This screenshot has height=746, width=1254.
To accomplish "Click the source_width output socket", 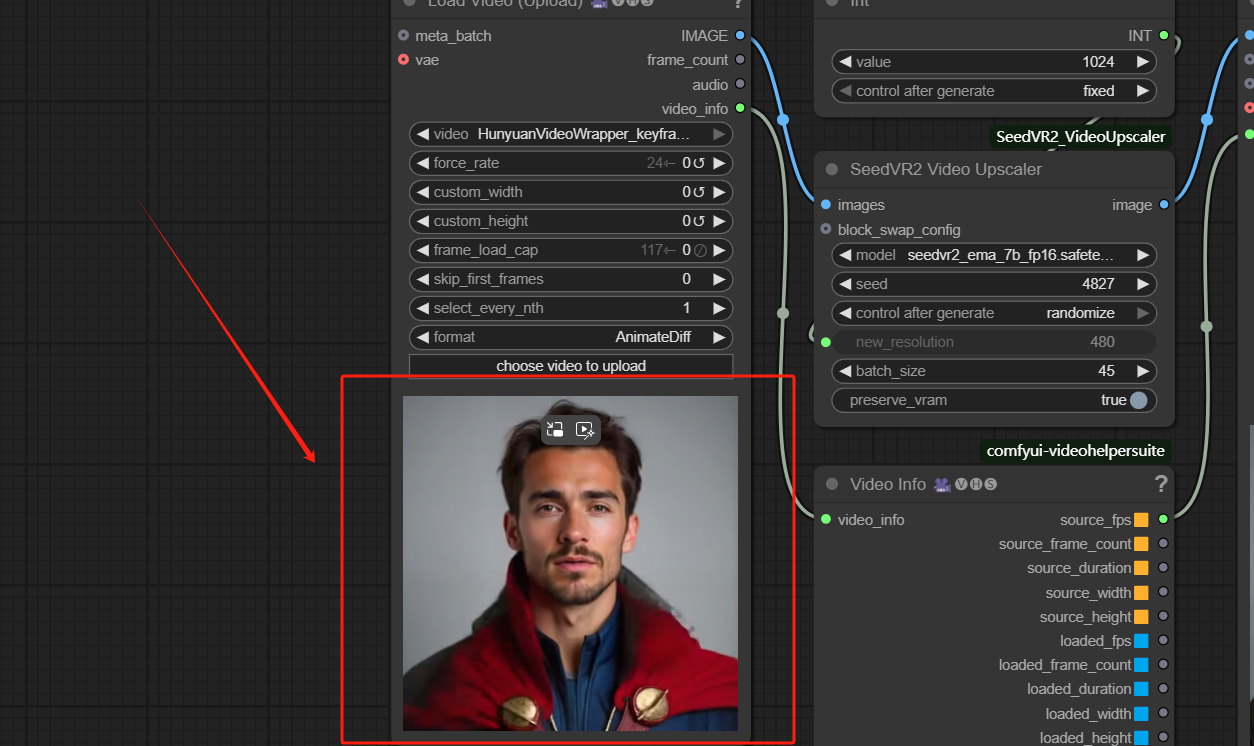I will 1163,593.
